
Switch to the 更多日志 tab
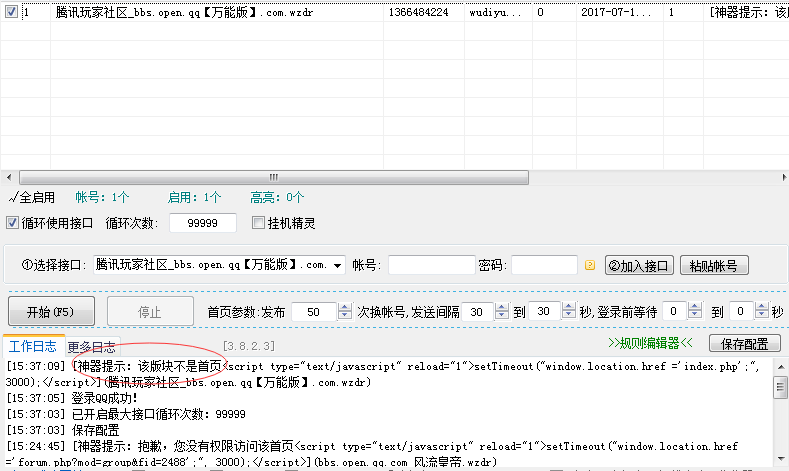(x=92, y=347)
